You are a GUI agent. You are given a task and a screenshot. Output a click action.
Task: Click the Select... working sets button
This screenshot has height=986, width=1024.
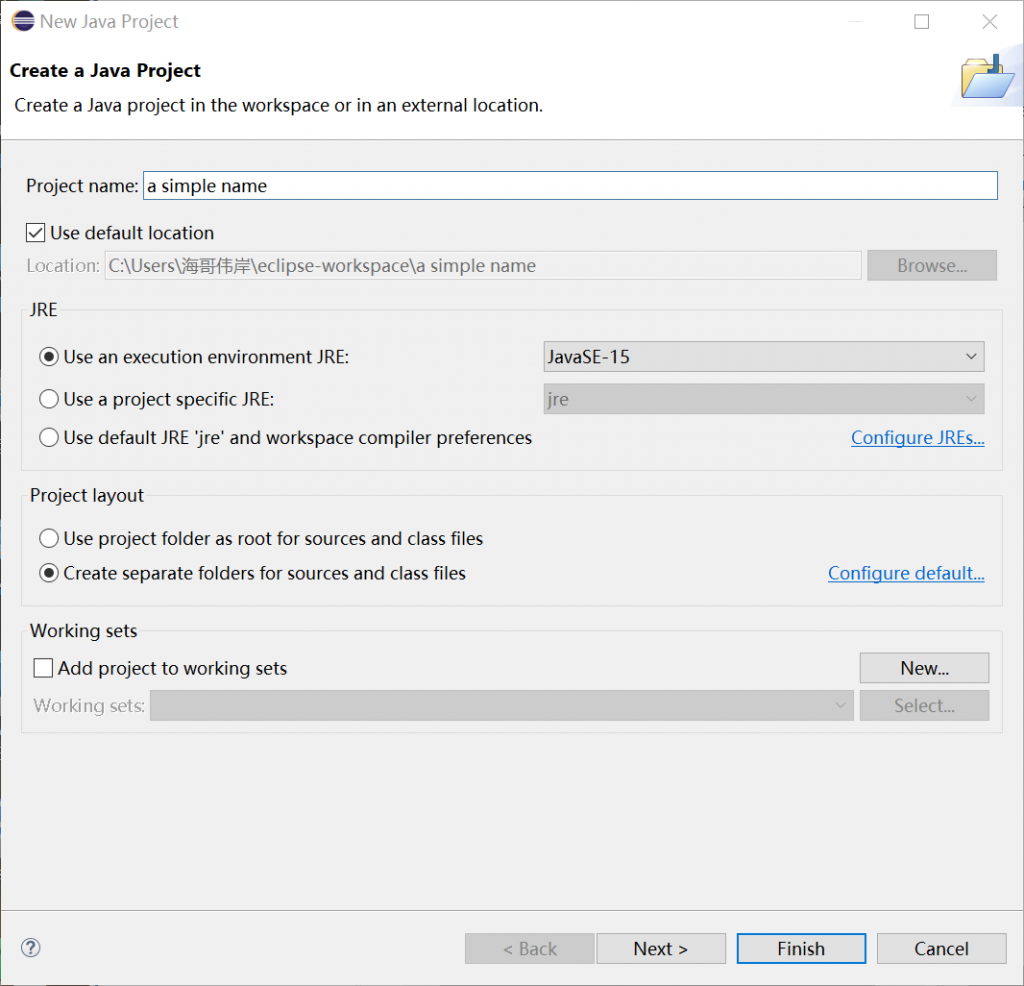(x=924, y=706)
